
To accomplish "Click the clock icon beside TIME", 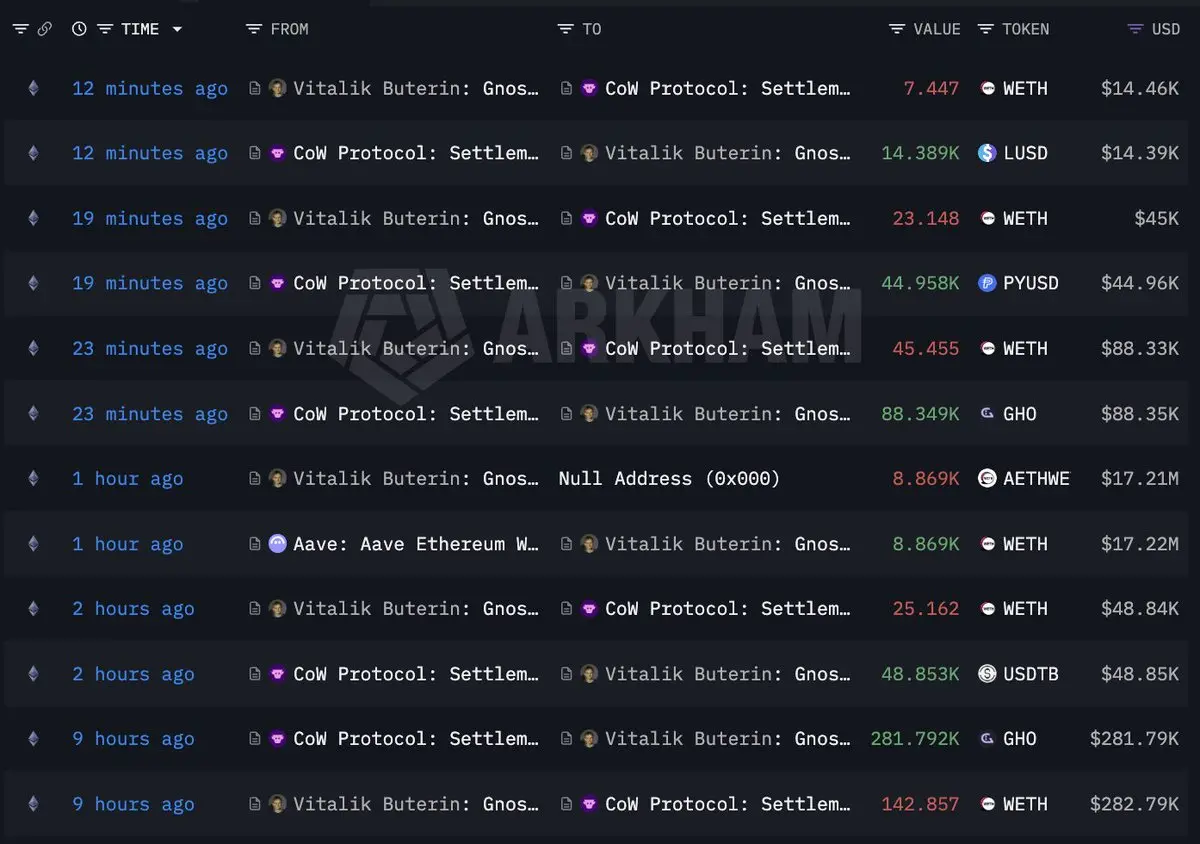I will (79, 29).
